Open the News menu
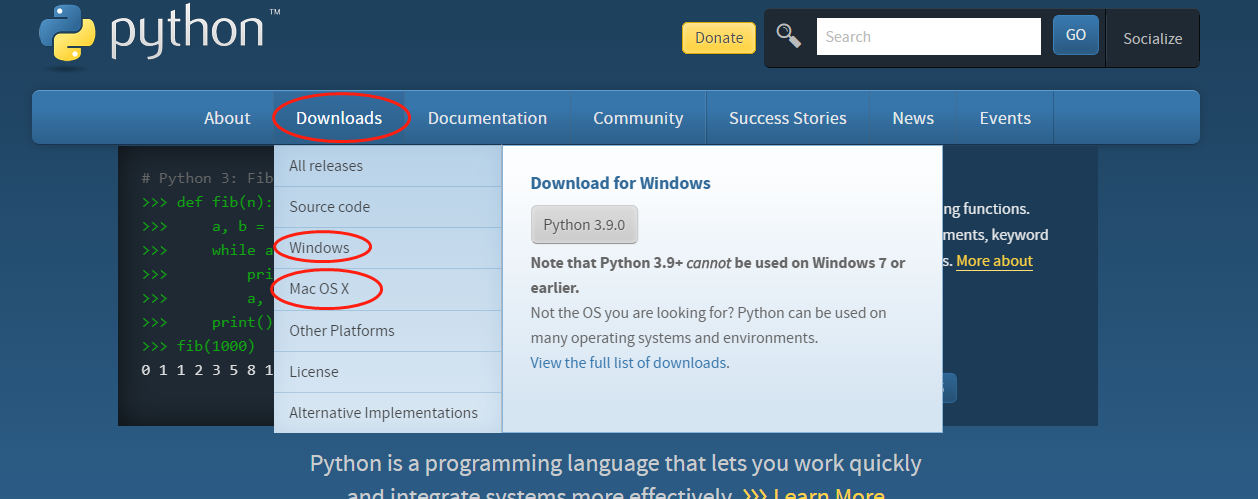 click(913, 118)
